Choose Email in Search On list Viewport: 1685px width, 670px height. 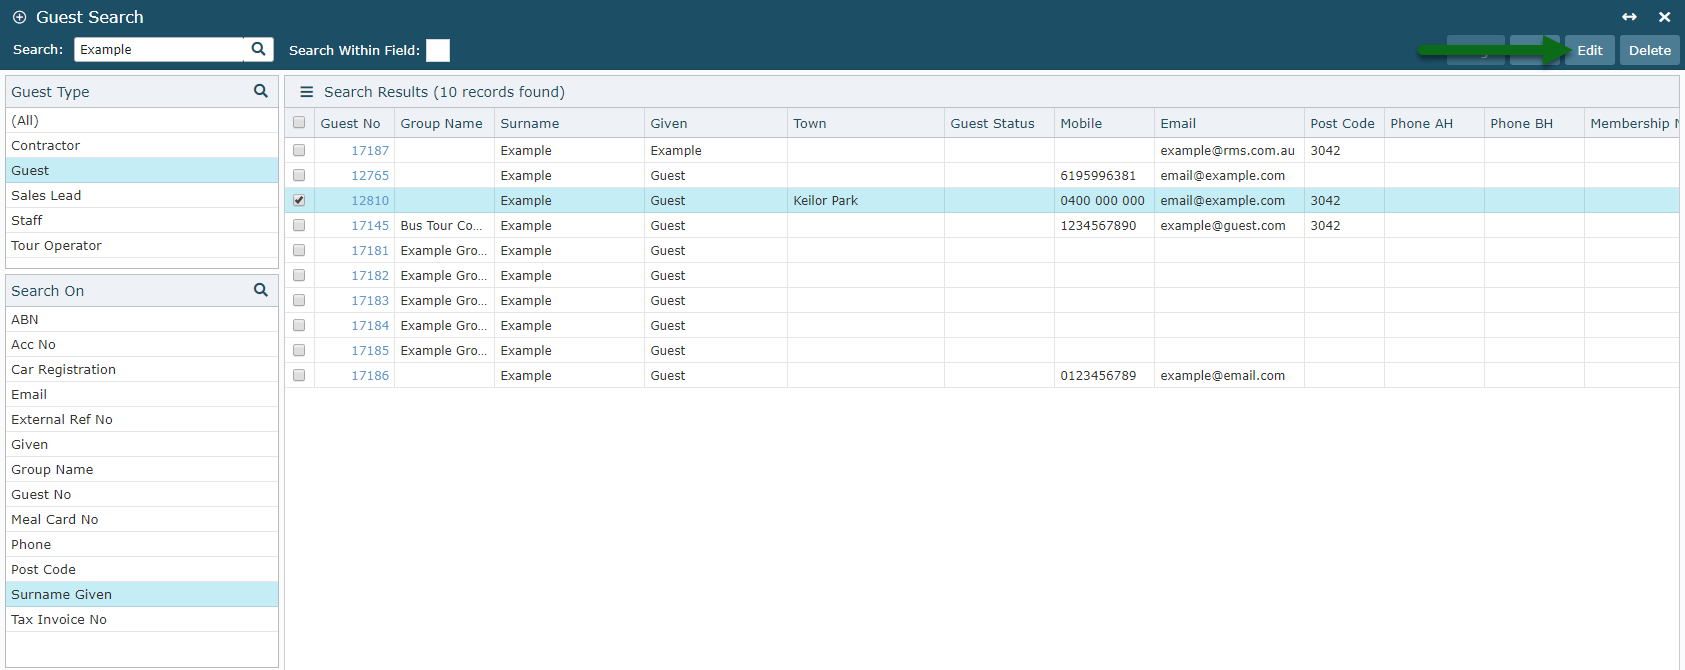point(142,394)
